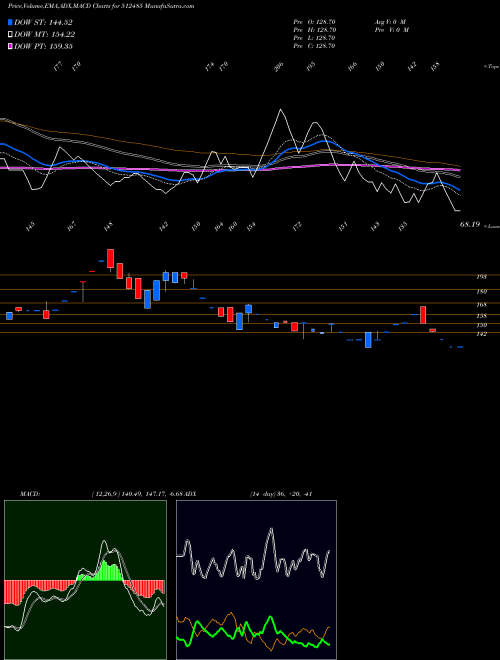Click inside the dark blue ADX panel
The image size is (500, 660).
click(256, 580)
